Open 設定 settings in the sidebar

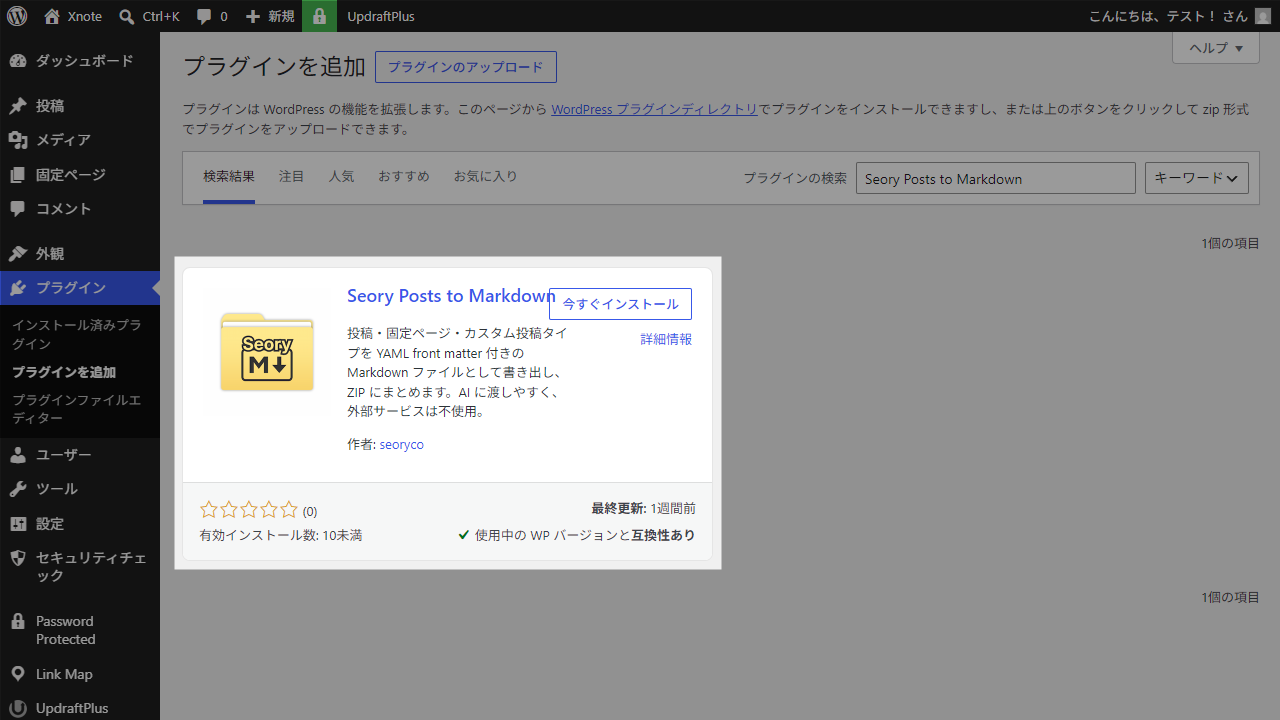(x=80, y=524)
